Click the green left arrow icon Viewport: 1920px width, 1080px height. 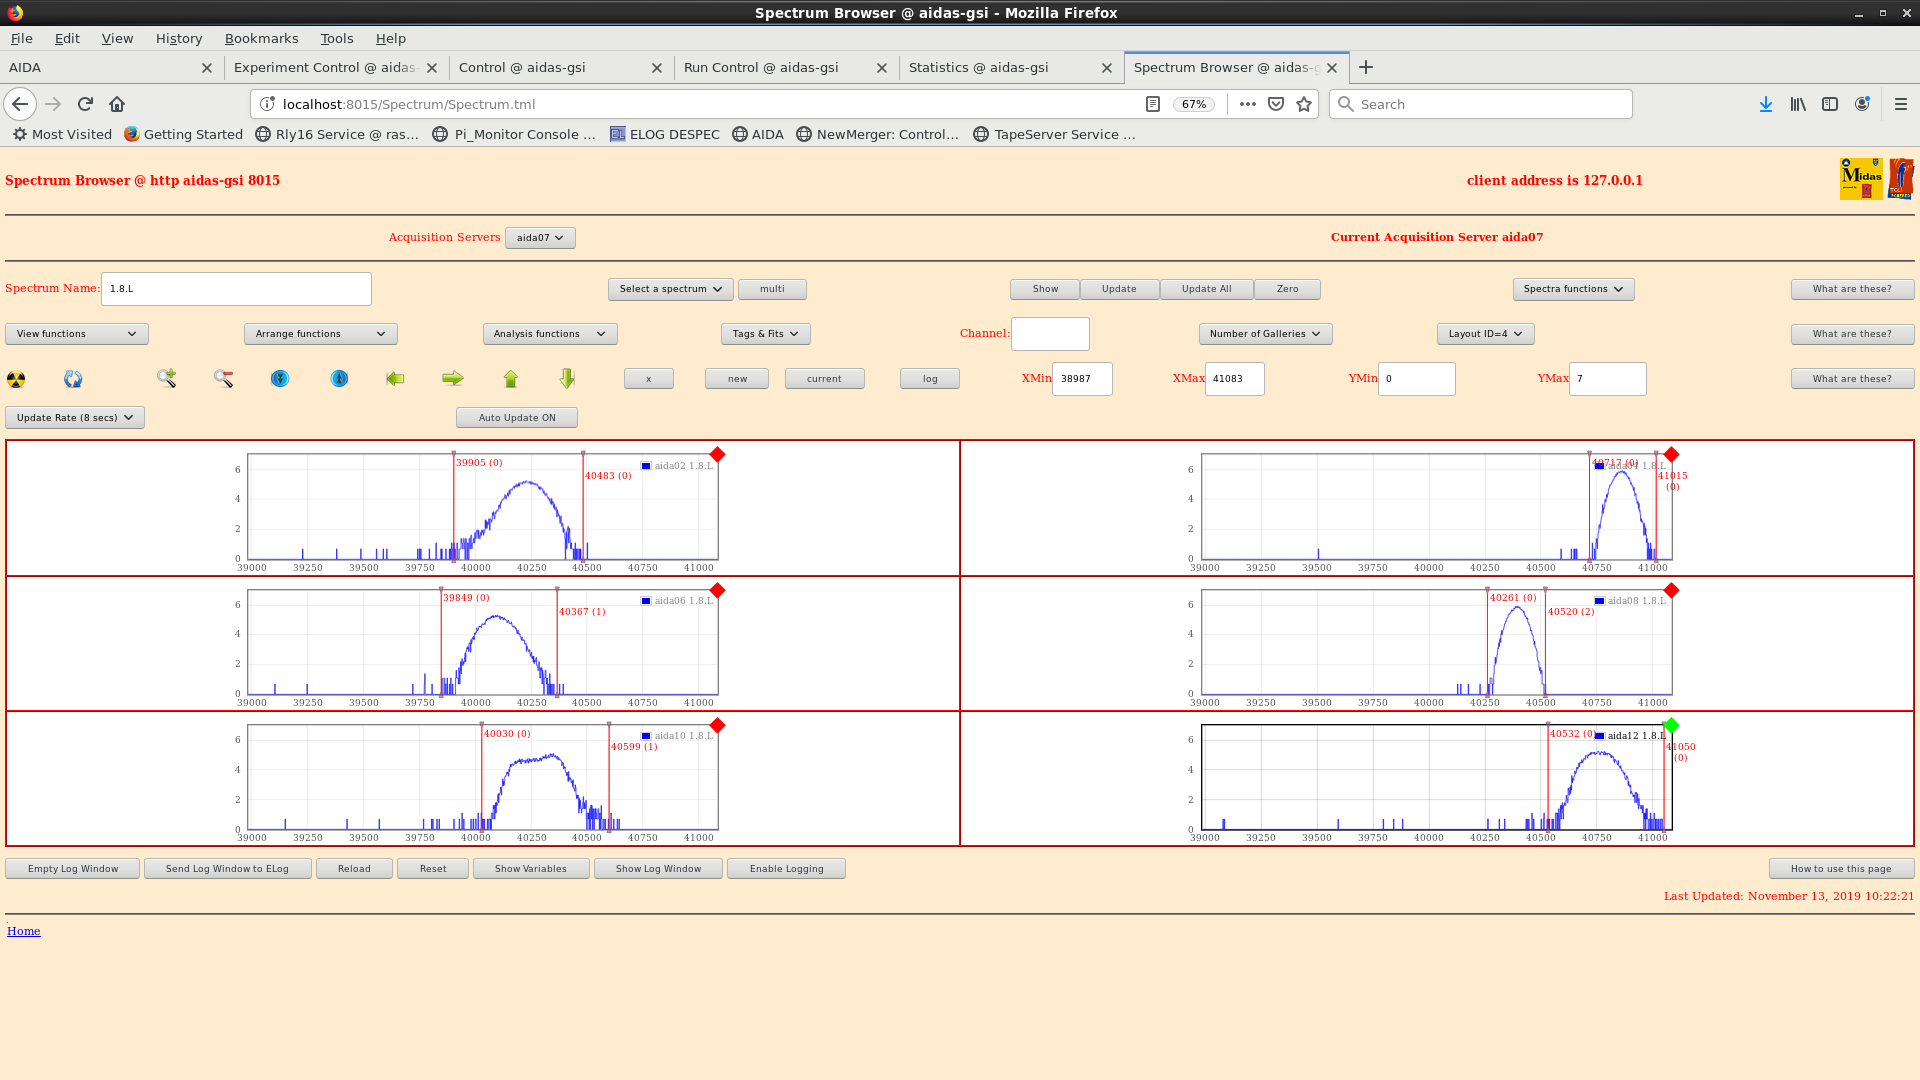395,378
